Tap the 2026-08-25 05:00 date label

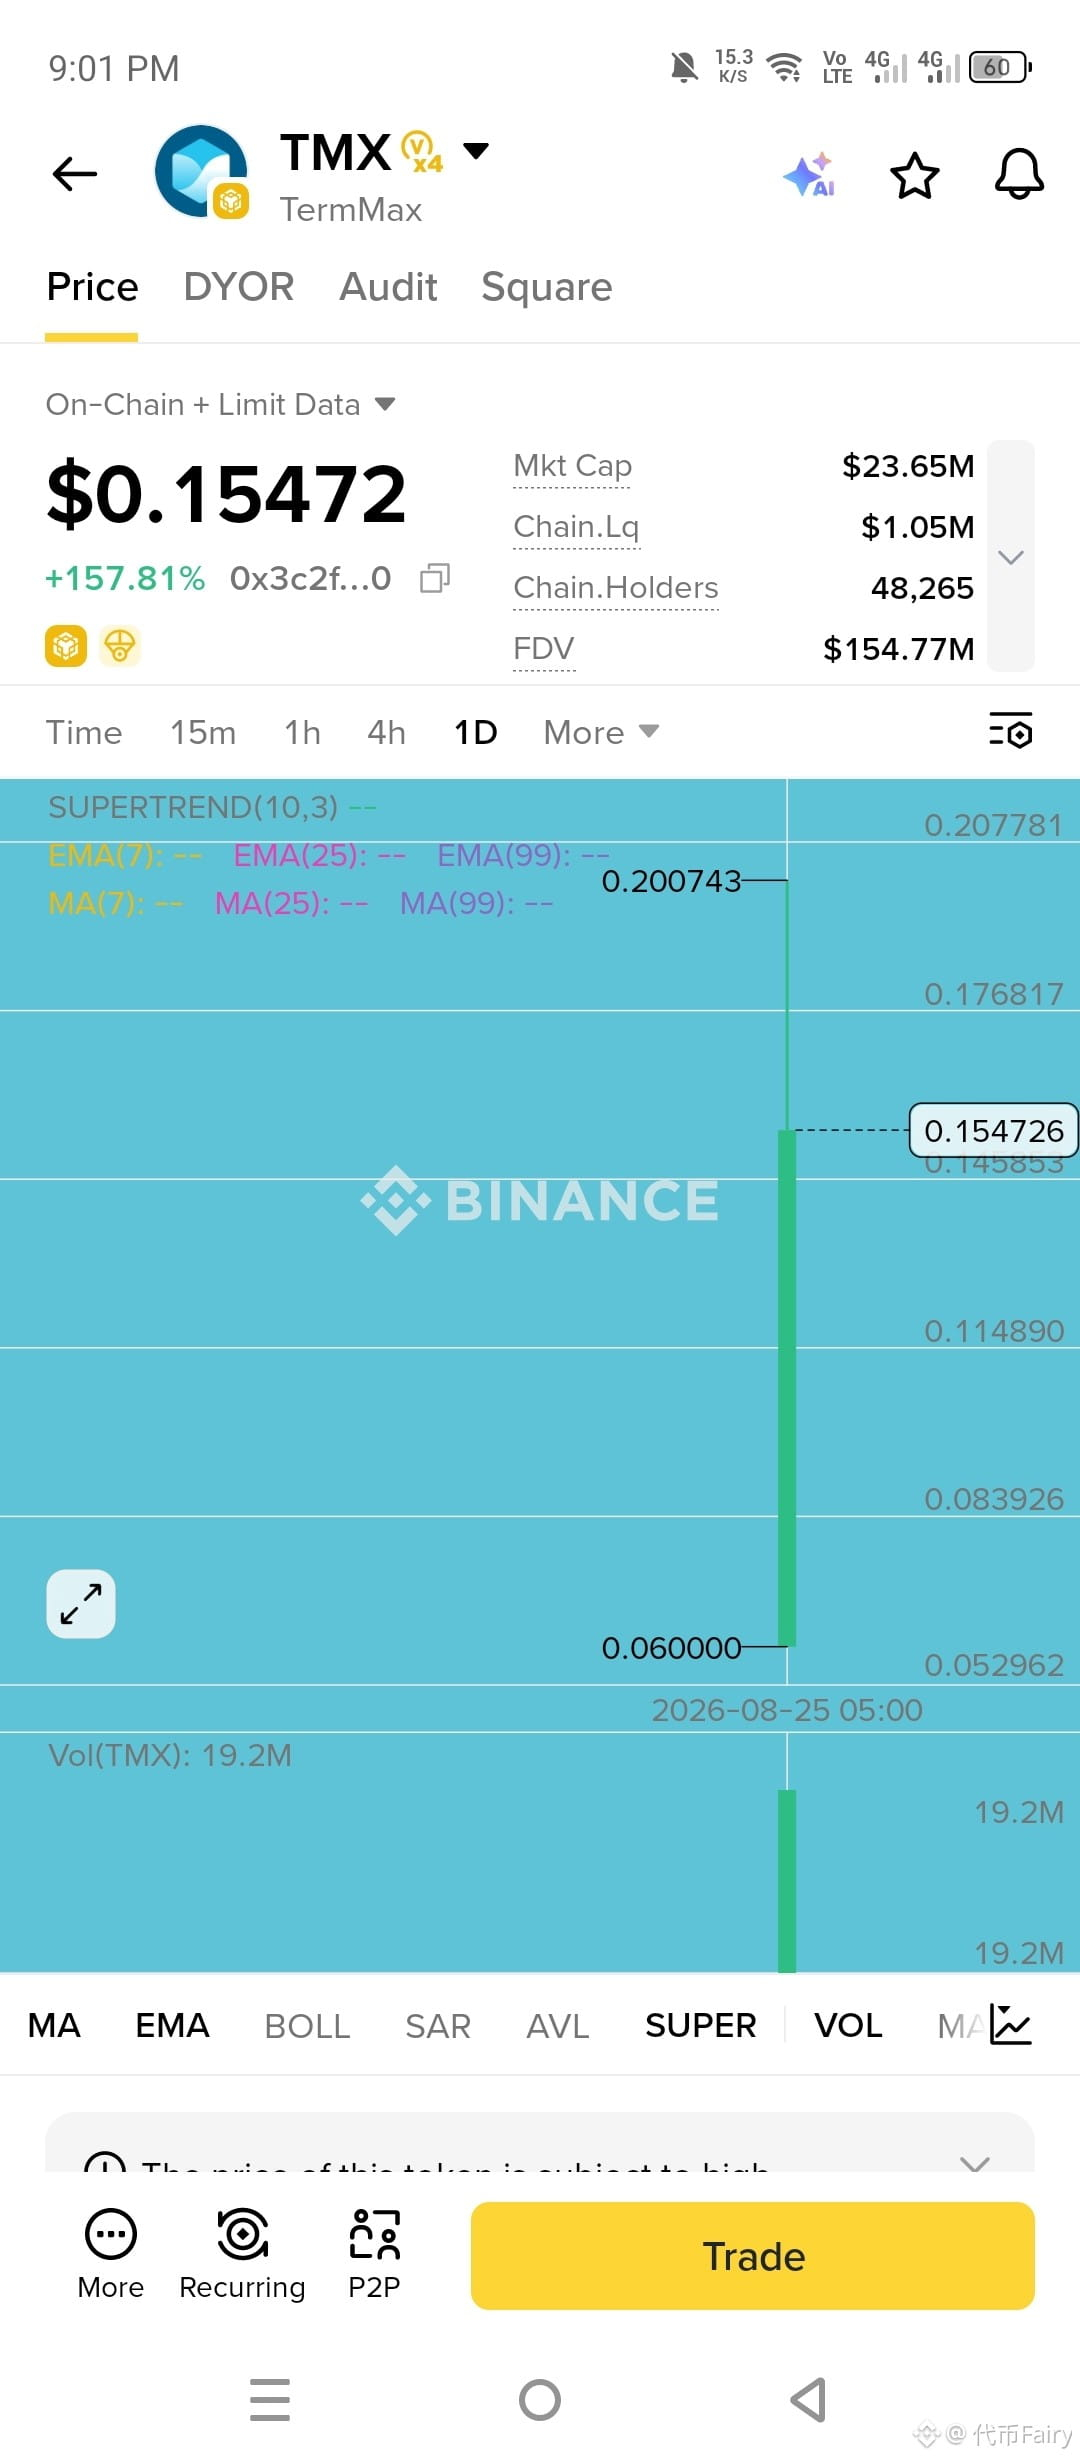(x=787, y=1710)
